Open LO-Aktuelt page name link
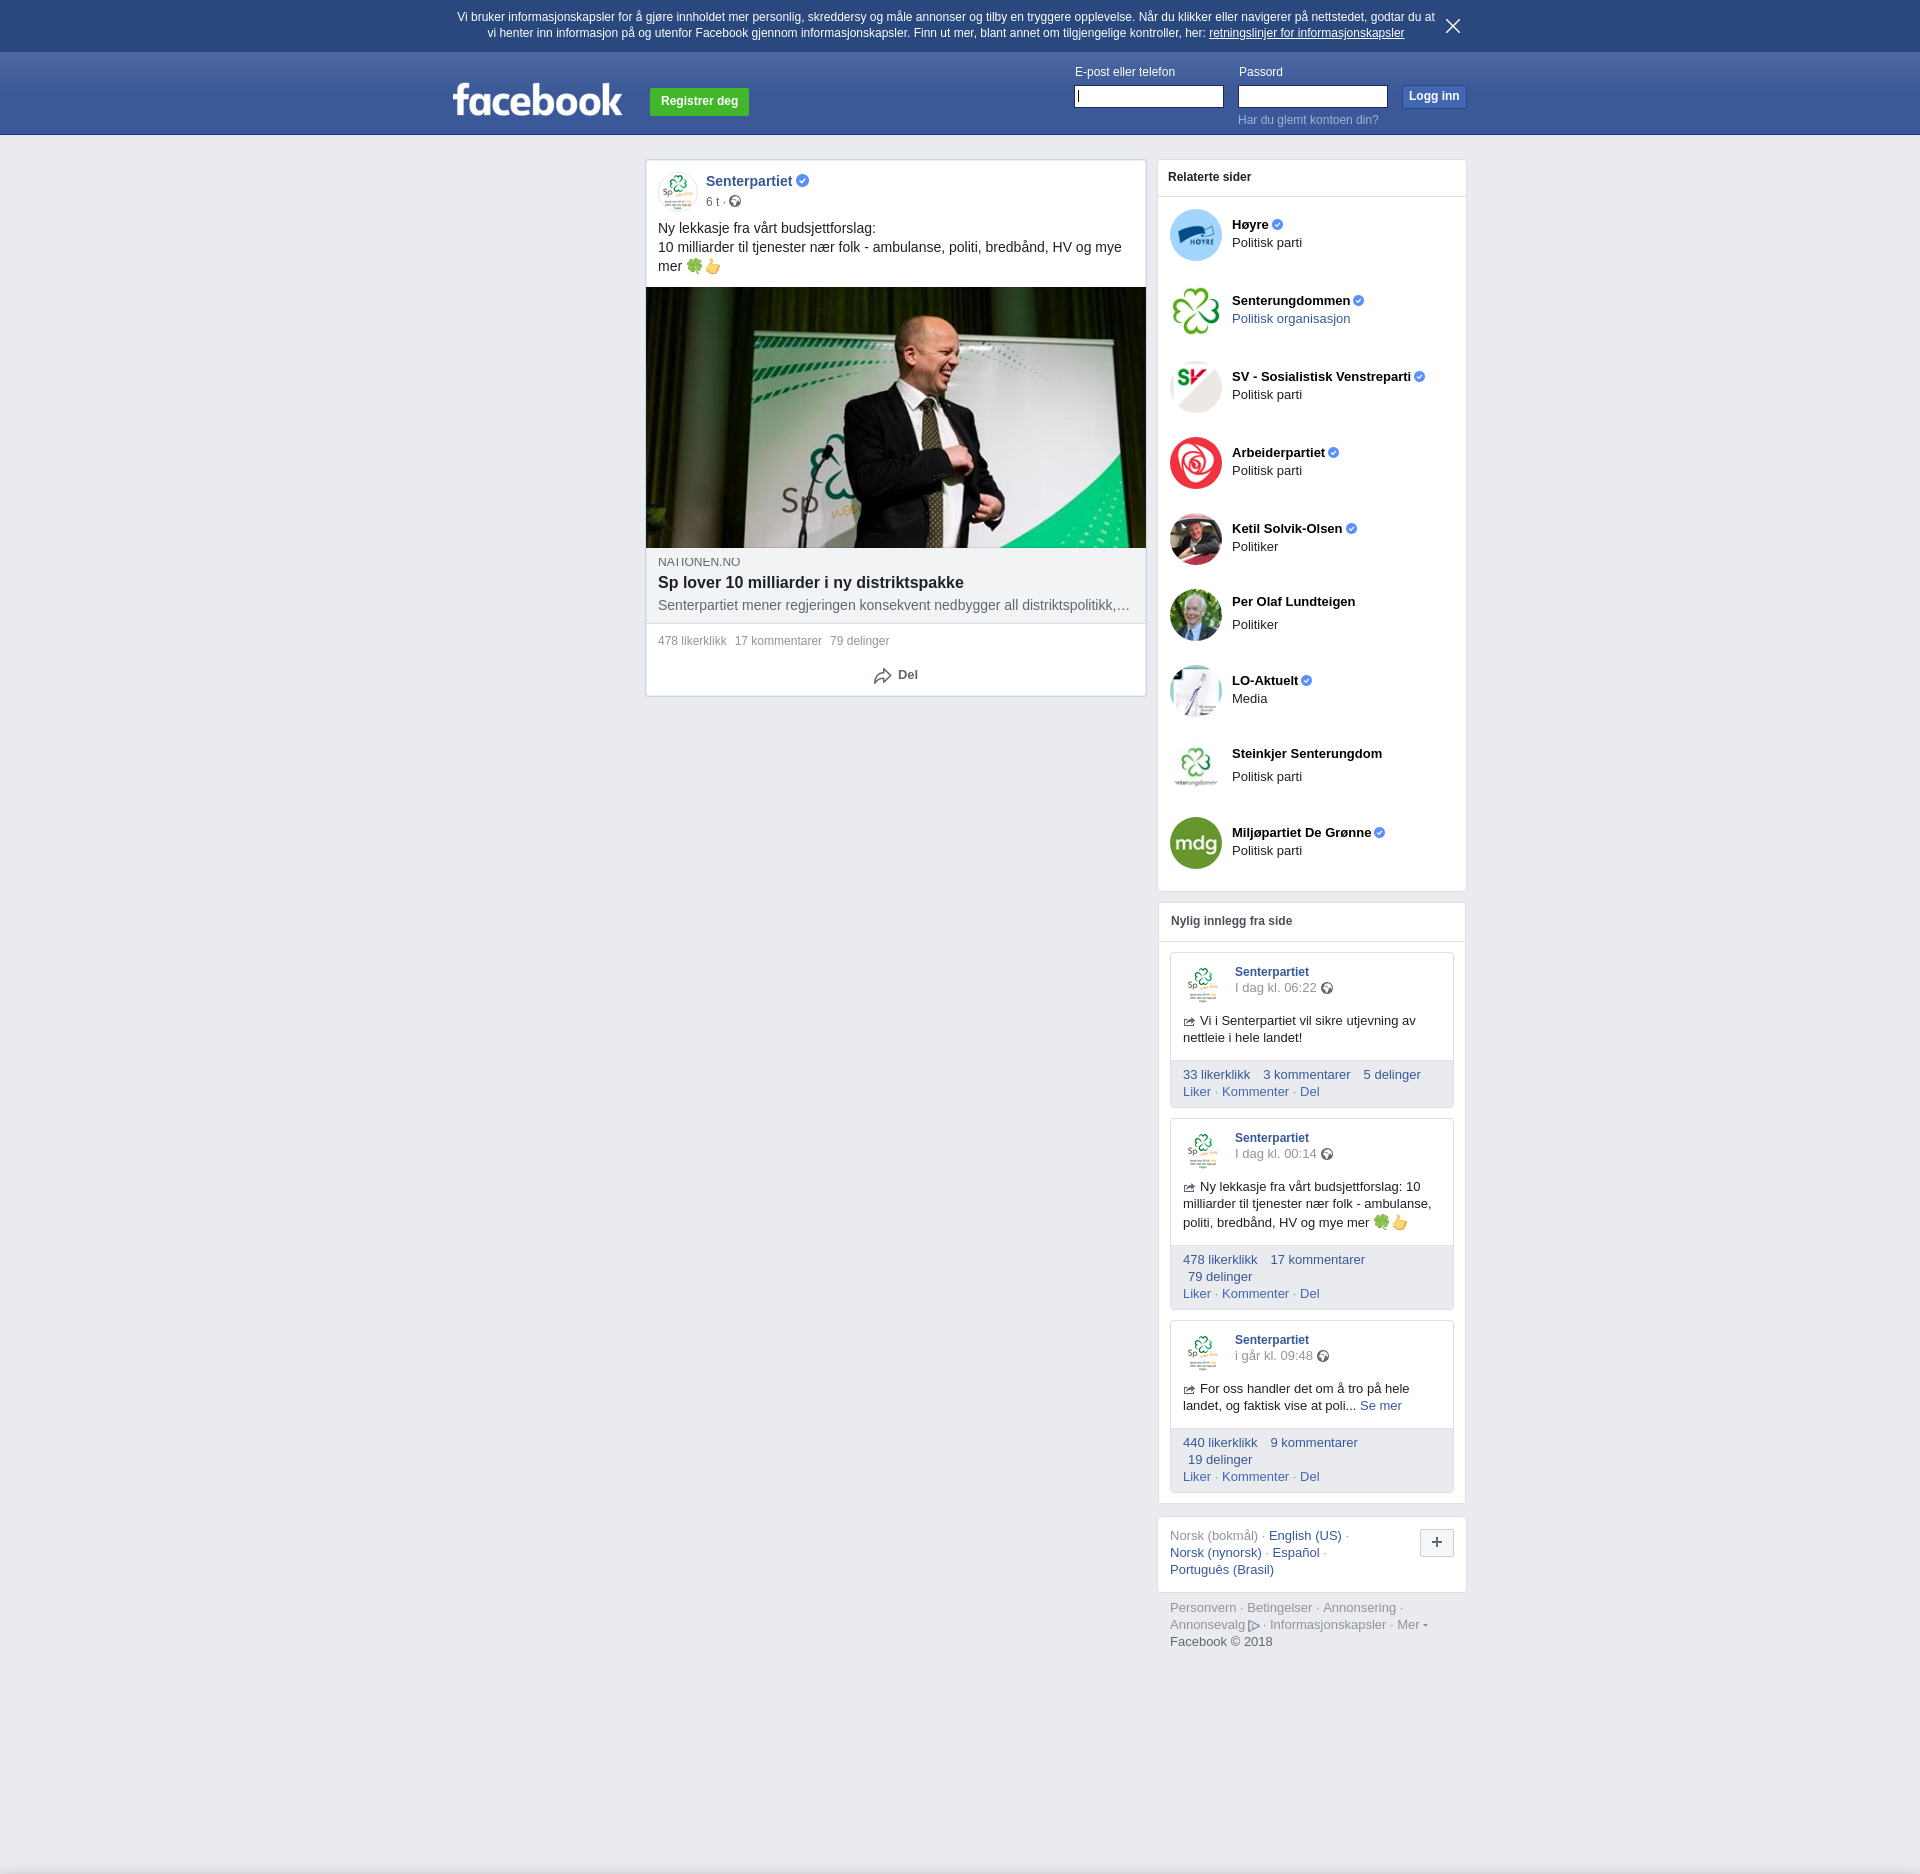Image resolution: width=1920 pixels, height=1874 pixels. 1265,681
